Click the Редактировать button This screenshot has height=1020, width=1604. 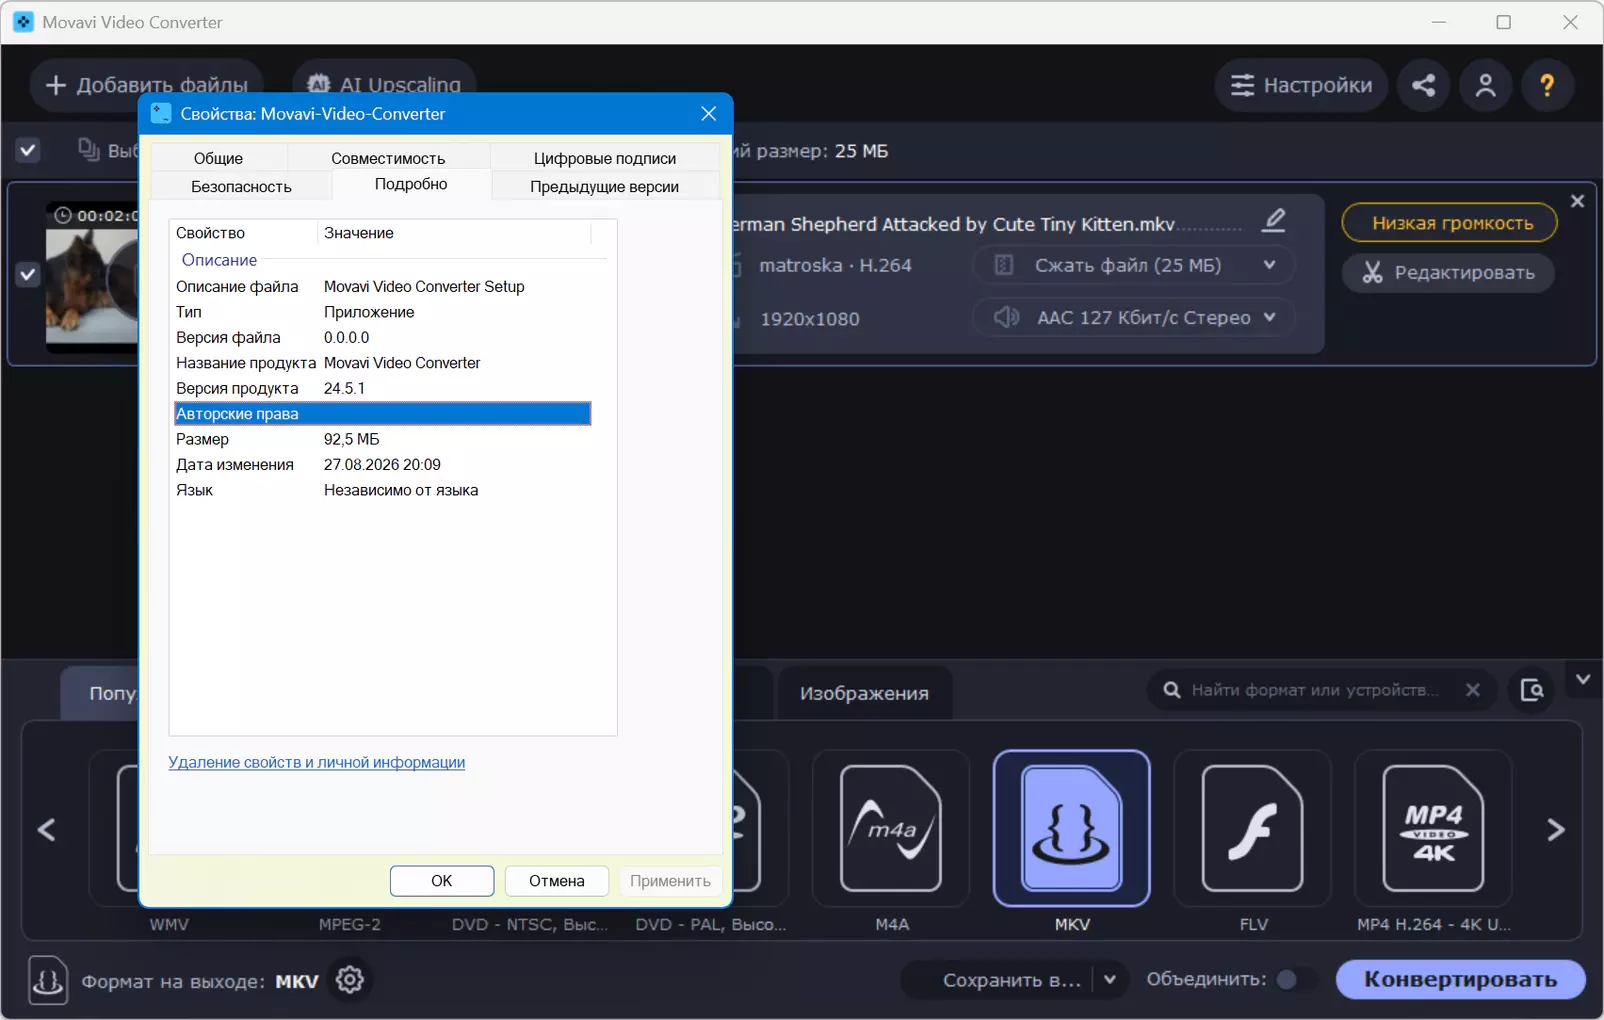coord(1450,273)
